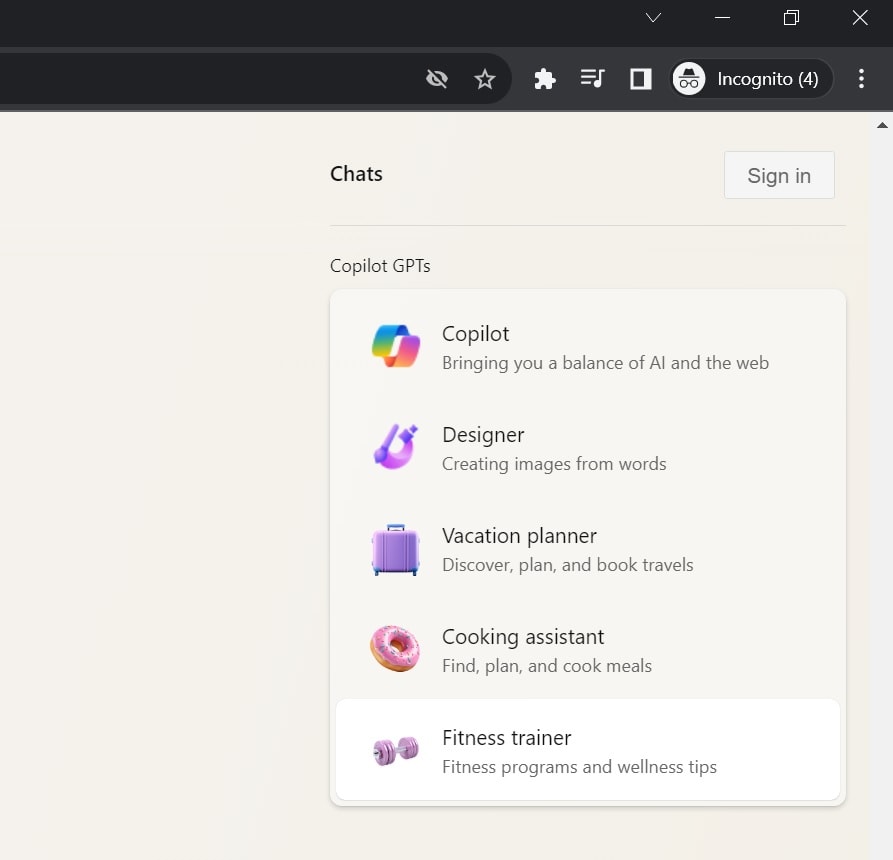Screen dimensions: 893x860
Task: Bookmark this page with the star icon
Action: (x=485, y=79)
